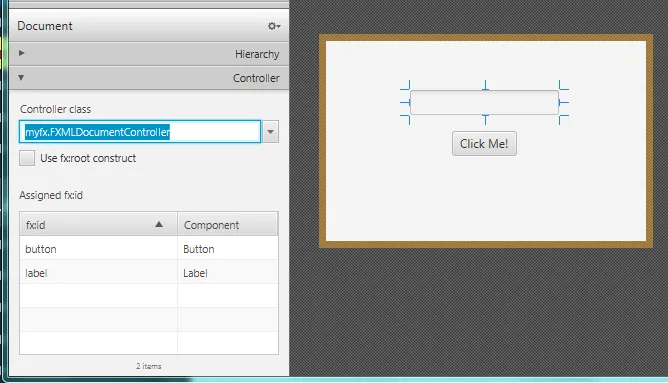668x383 pixels.
Task: Select the 'label' fx:id row
Action: tap(149, 273)
